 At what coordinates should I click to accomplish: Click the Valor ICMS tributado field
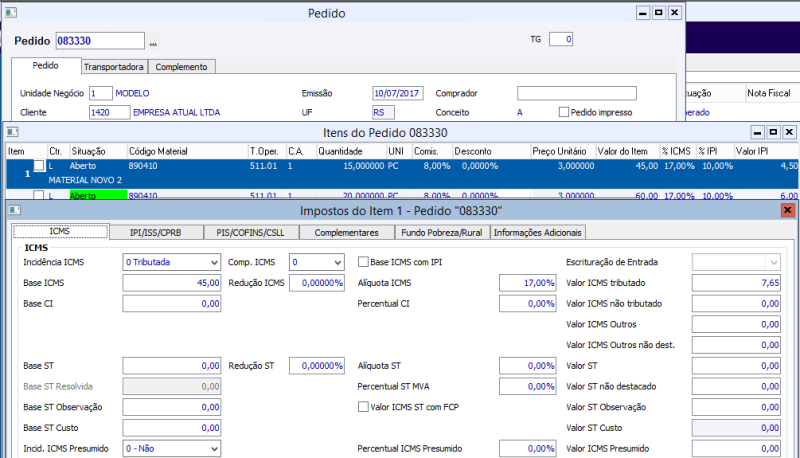[x=736, y=283]
